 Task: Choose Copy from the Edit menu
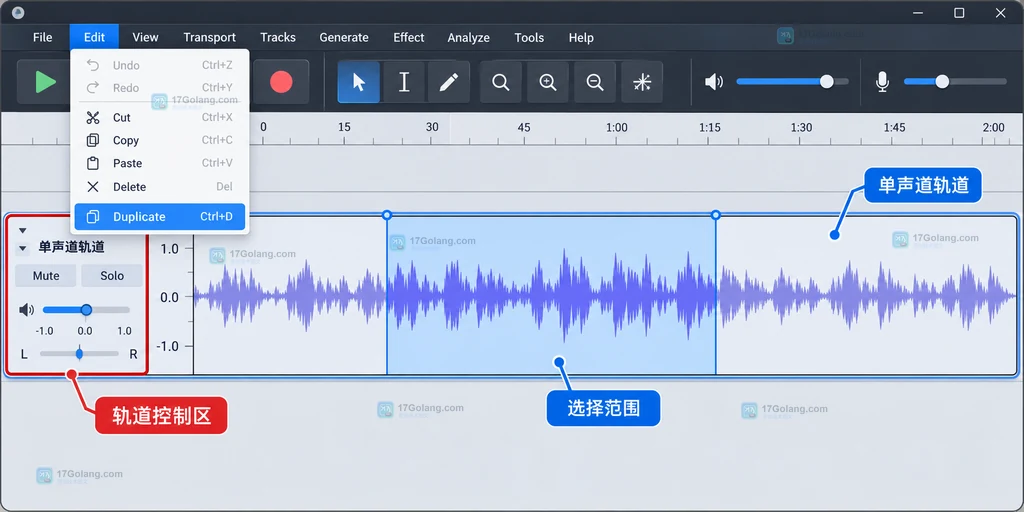click(160, 140)
